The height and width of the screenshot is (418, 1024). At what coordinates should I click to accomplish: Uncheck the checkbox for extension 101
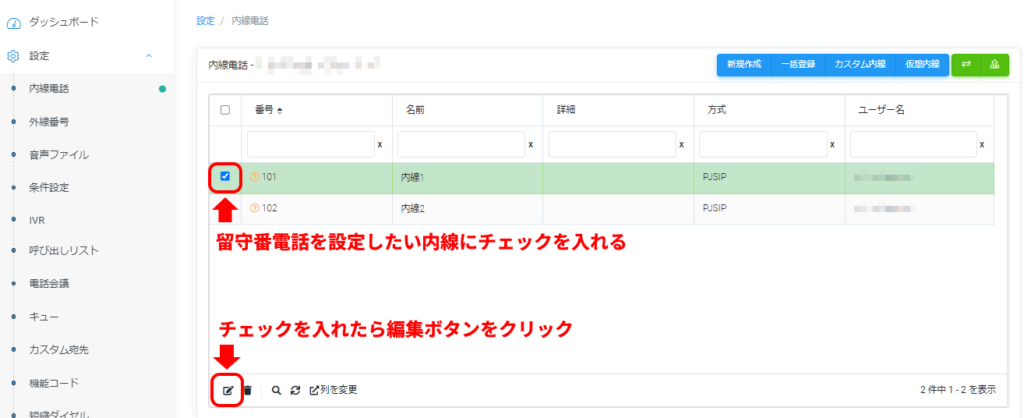tap(225, 177)
